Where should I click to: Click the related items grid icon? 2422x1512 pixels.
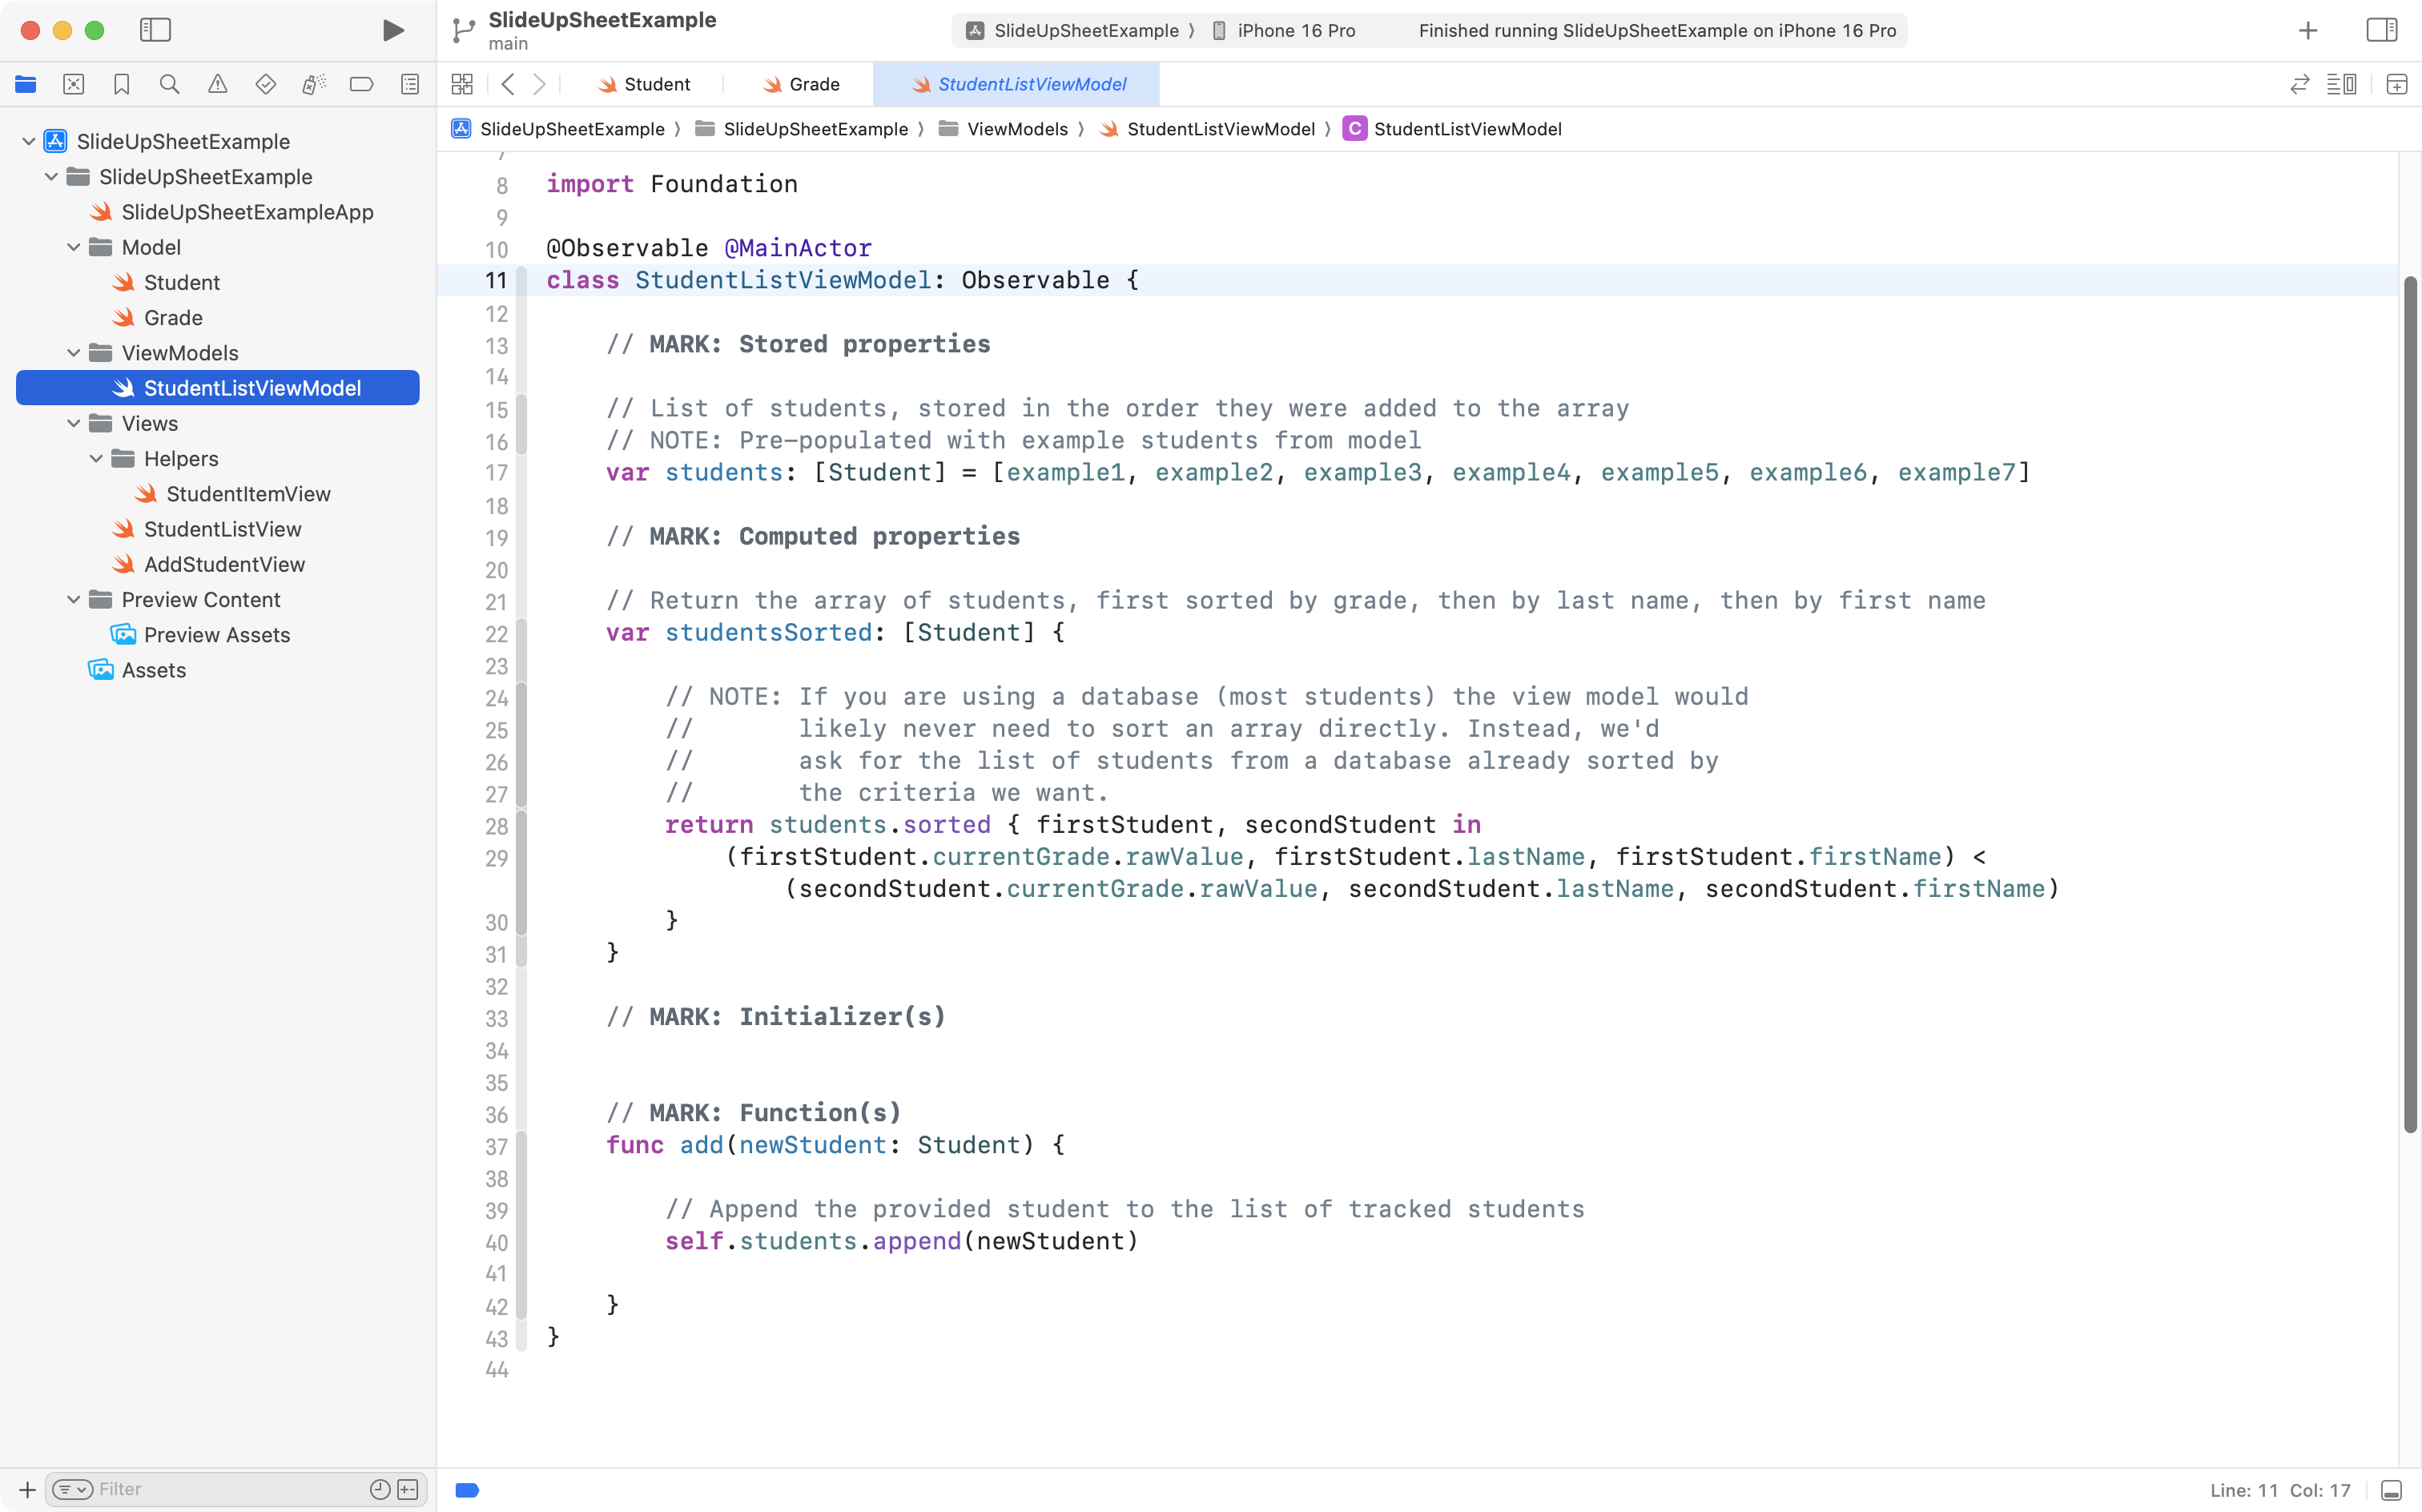coord(461,84)
